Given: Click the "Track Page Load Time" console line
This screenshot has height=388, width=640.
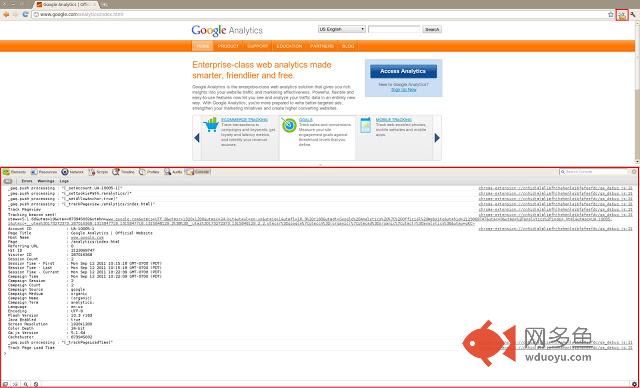Looking at the screenshot, I should click(31, 348).
